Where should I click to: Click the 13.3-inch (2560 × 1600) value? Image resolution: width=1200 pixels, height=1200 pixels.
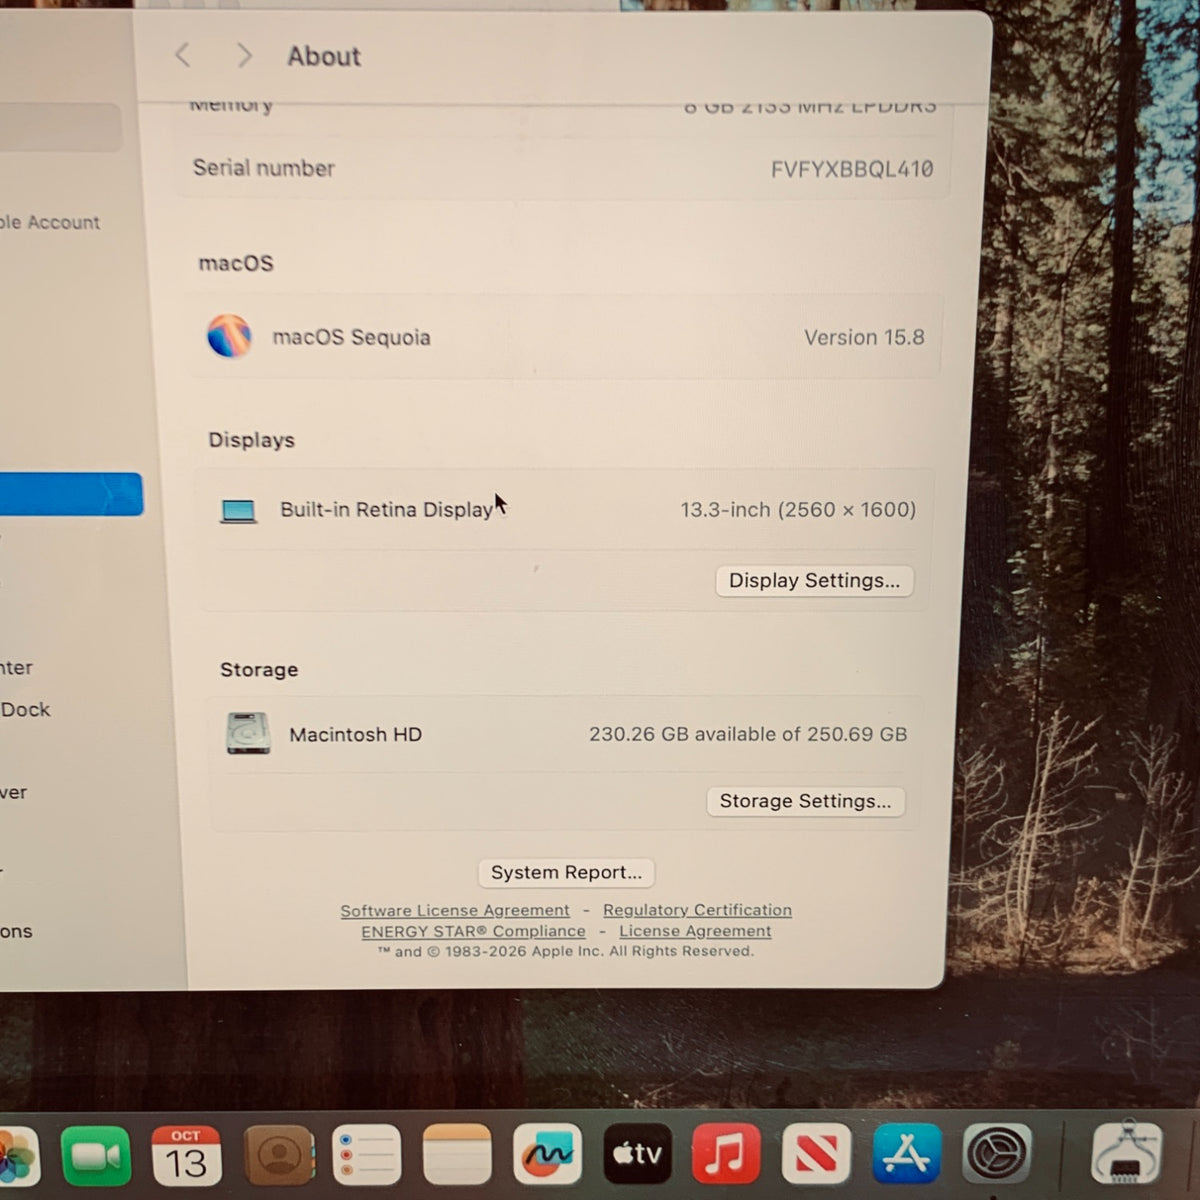point(798,510)
